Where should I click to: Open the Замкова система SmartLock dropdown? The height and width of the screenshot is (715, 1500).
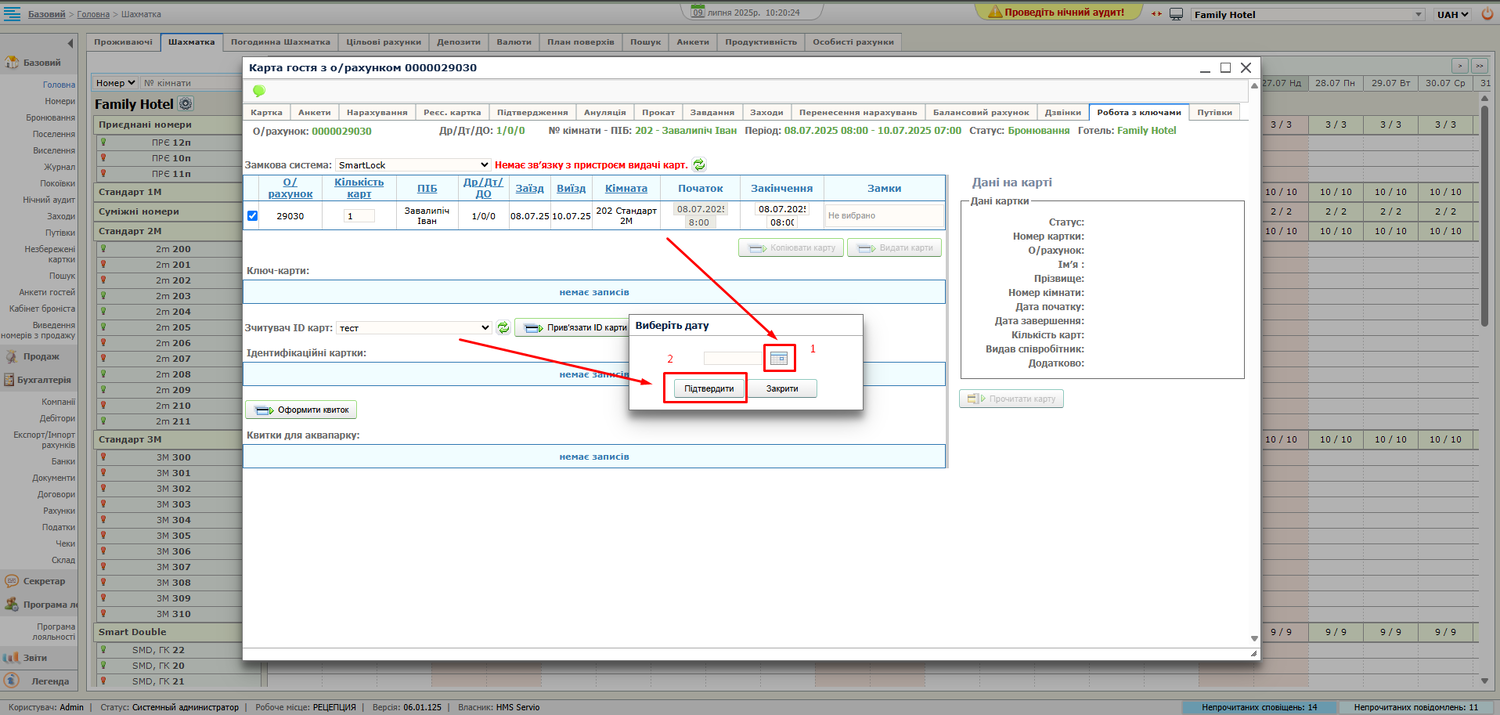tap(413, 164)
